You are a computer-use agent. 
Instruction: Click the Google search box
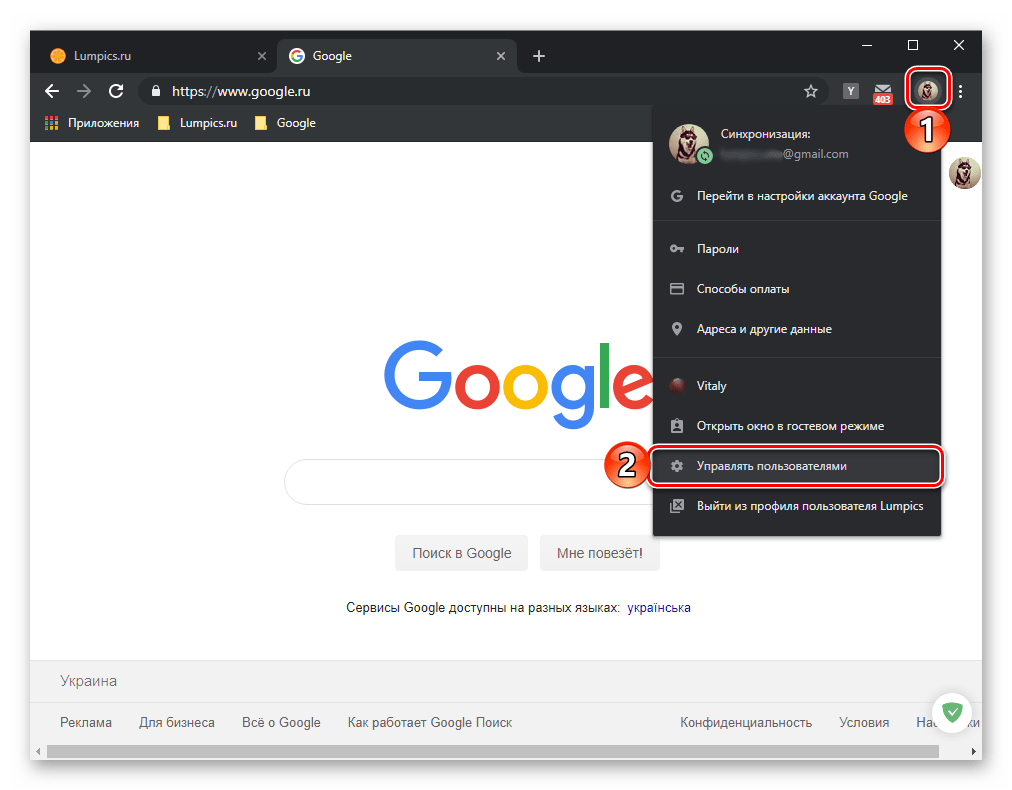[469, 482]
